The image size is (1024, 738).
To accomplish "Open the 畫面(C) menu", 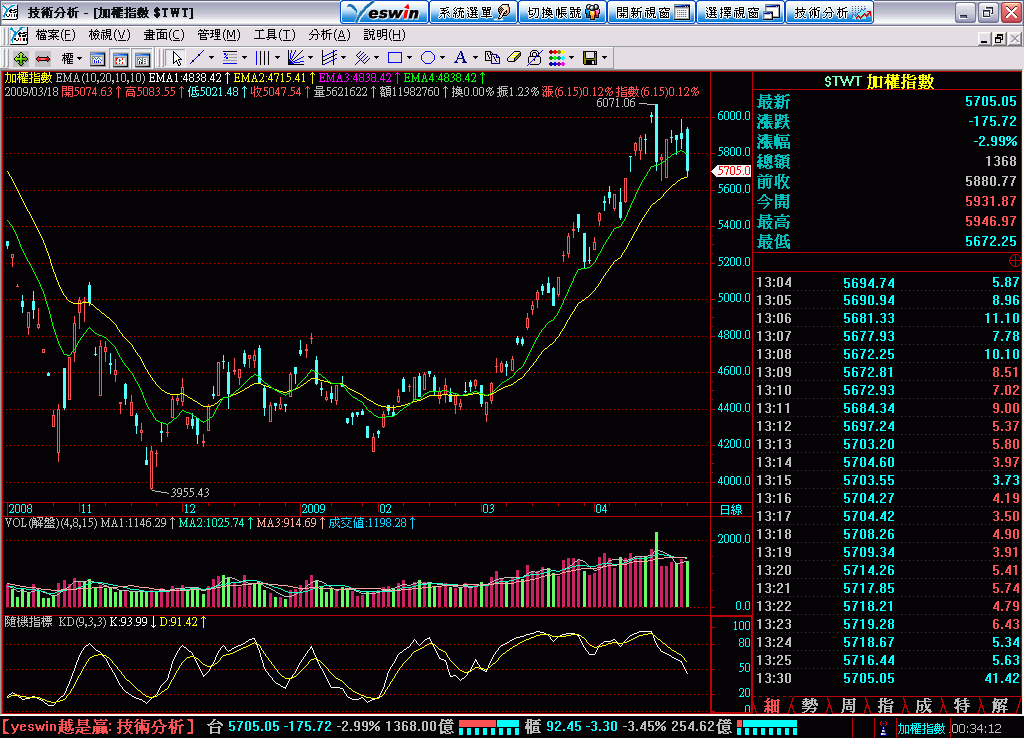I will [164, 35].
